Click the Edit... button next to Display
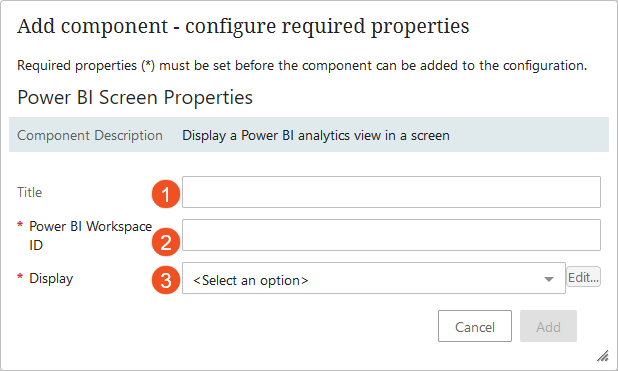Viewport: 618px width, 371px height. pyautogui.click(x=583, y=277)
